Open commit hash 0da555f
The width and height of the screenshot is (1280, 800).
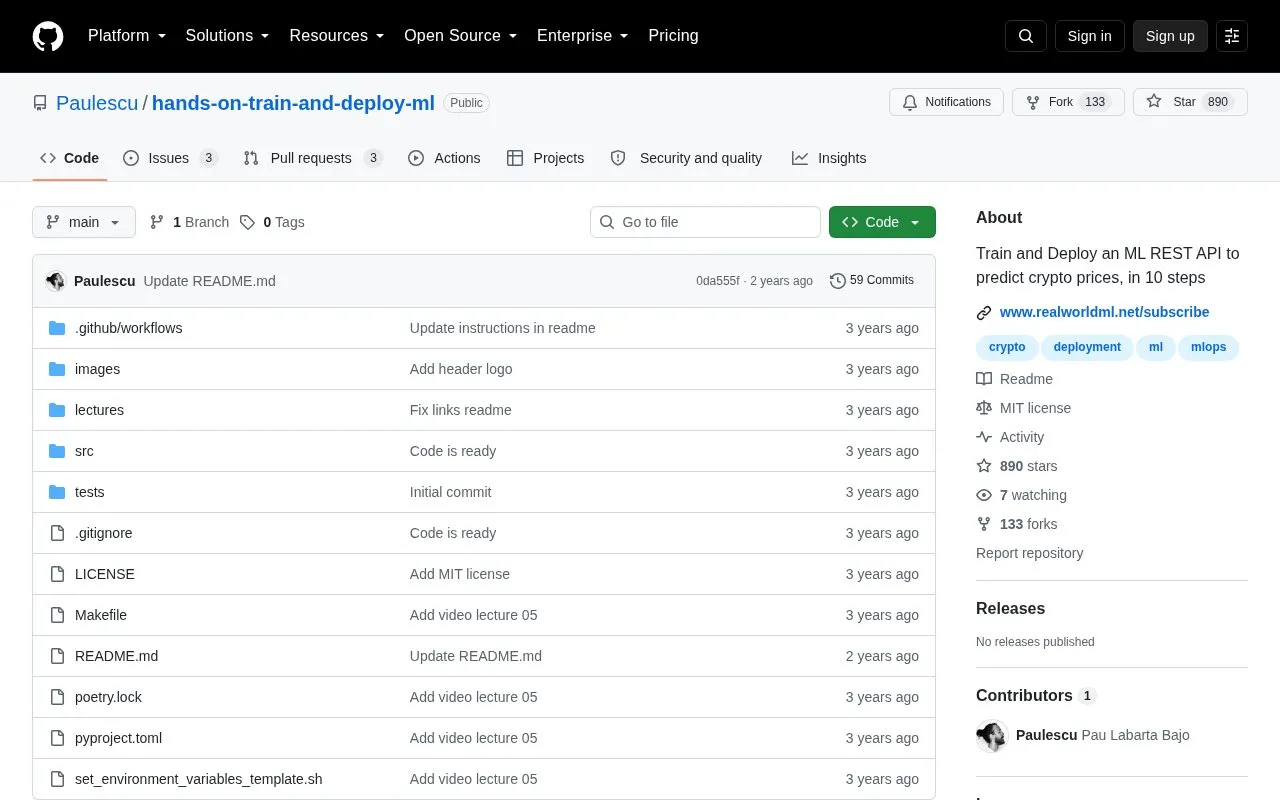click(x=717, y=281)
